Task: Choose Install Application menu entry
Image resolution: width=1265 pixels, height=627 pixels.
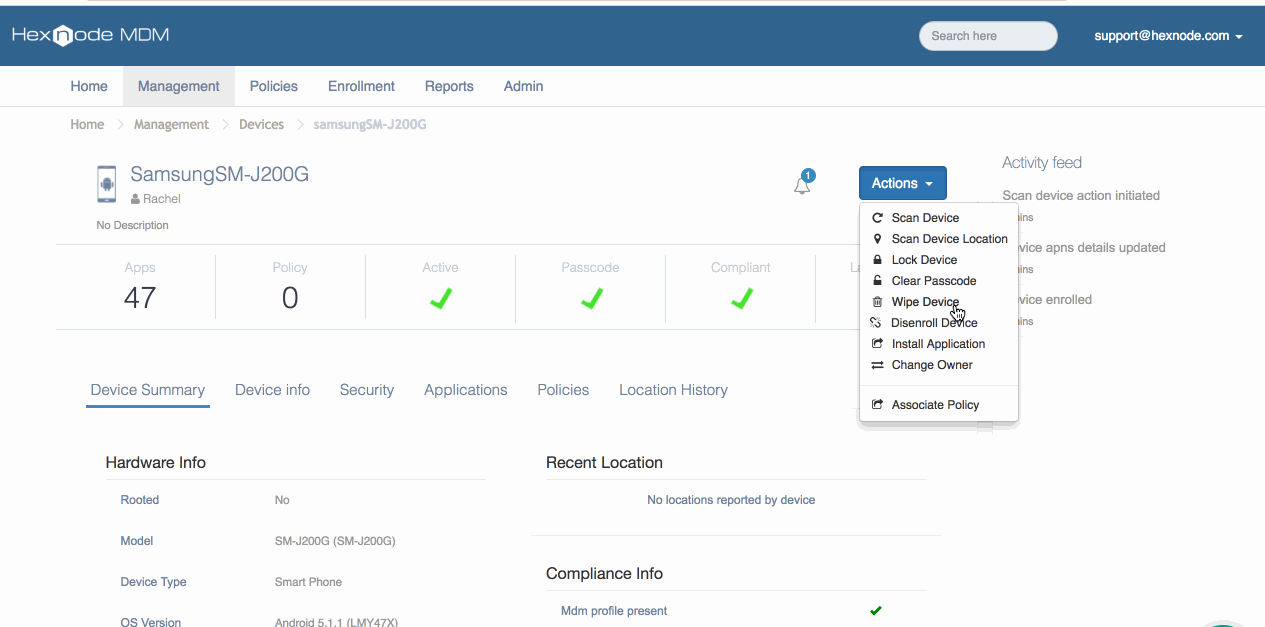Action: pyautogui.click(x=939, y=344)
